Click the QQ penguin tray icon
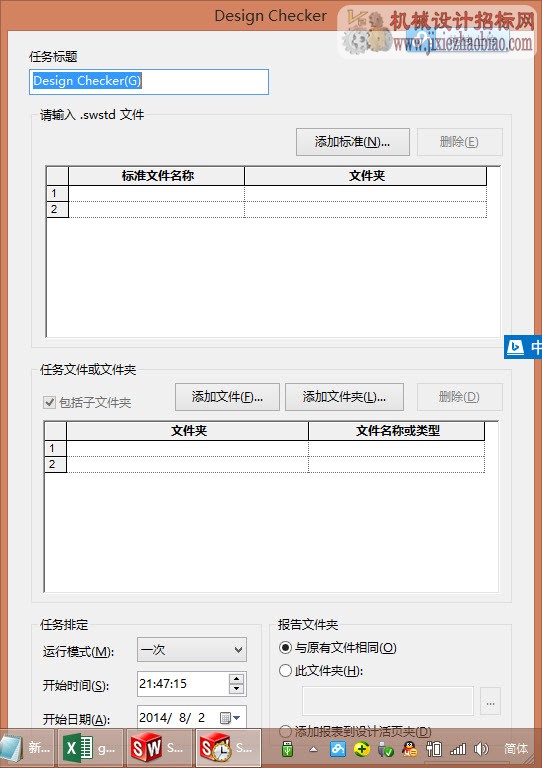542x768 pixels. click(x=409, y=749)
